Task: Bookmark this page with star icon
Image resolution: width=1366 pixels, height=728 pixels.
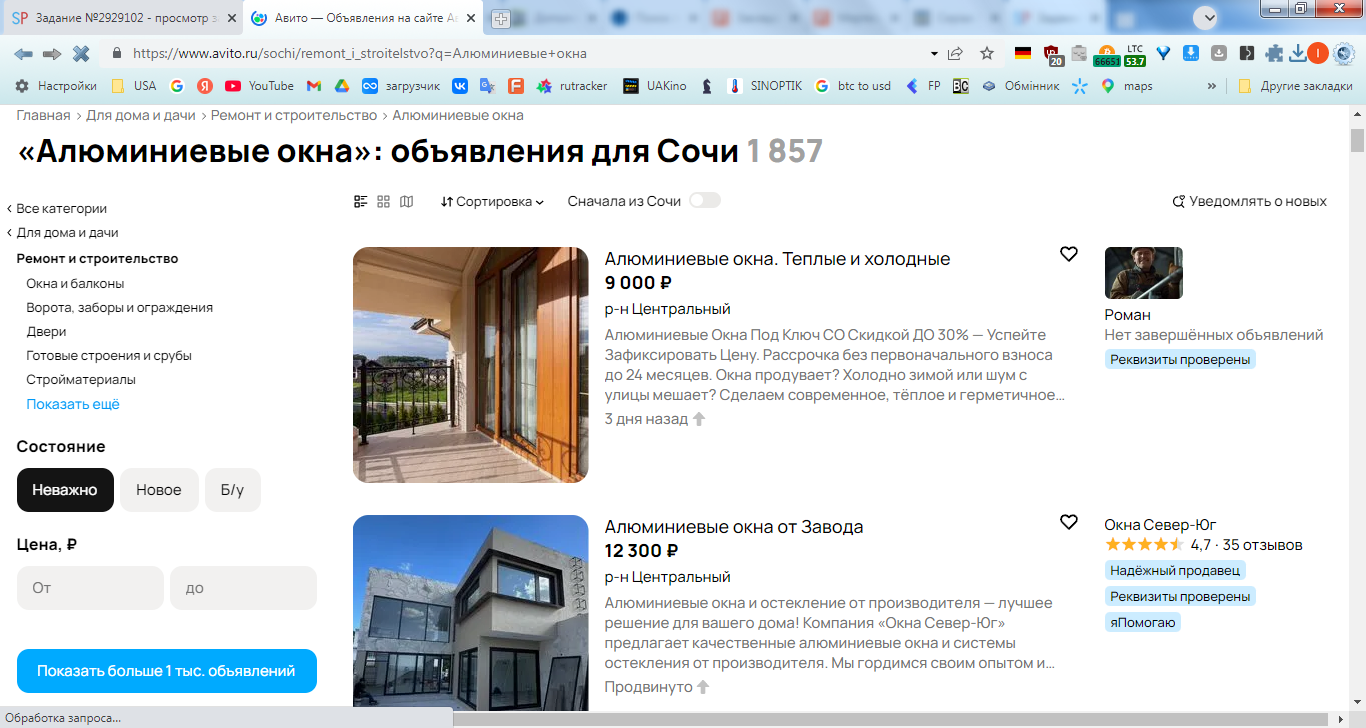Action: pos(987,53)
